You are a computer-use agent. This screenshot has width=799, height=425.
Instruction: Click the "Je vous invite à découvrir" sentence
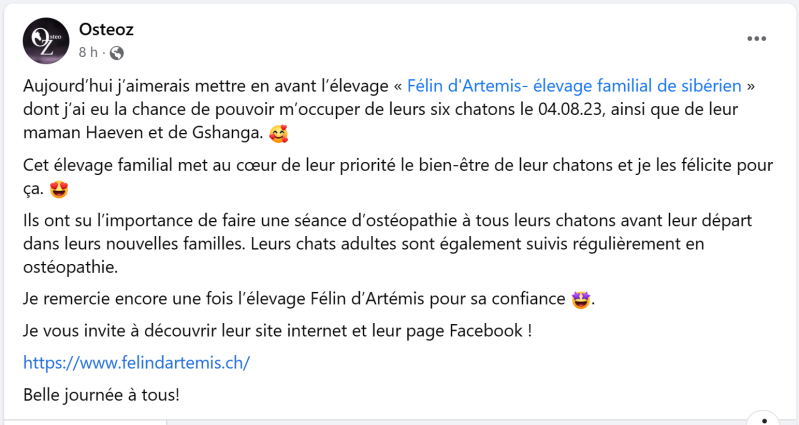click(x=276, y=330)
